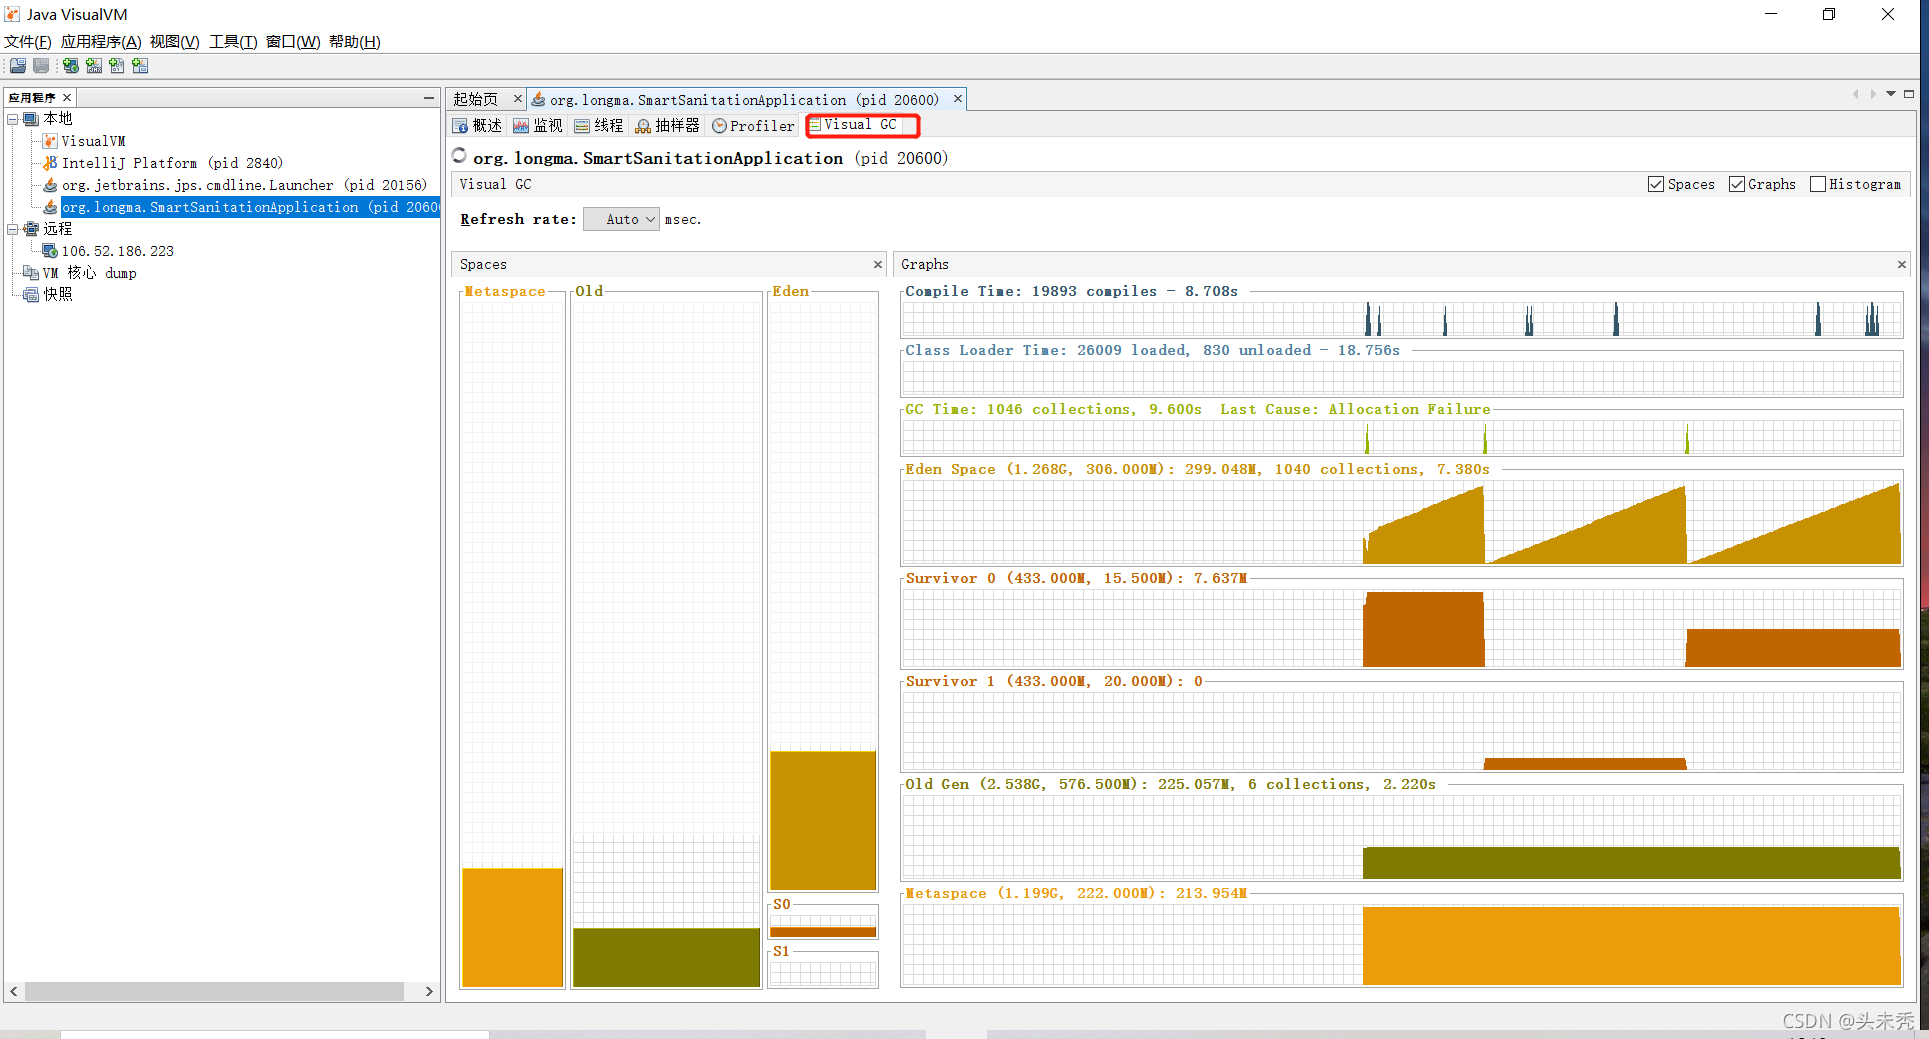The width and height of the screenshot is (1929, 1039).
Task: Switch to the Profiler tab
Action: coord(753,125)
